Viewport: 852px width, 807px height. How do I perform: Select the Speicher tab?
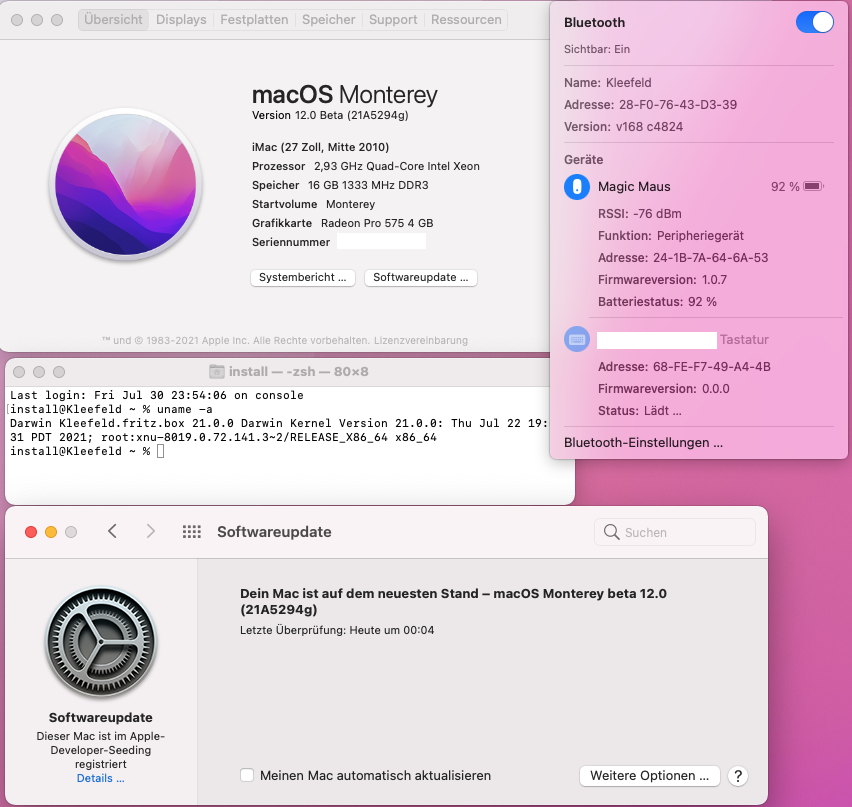328,20
